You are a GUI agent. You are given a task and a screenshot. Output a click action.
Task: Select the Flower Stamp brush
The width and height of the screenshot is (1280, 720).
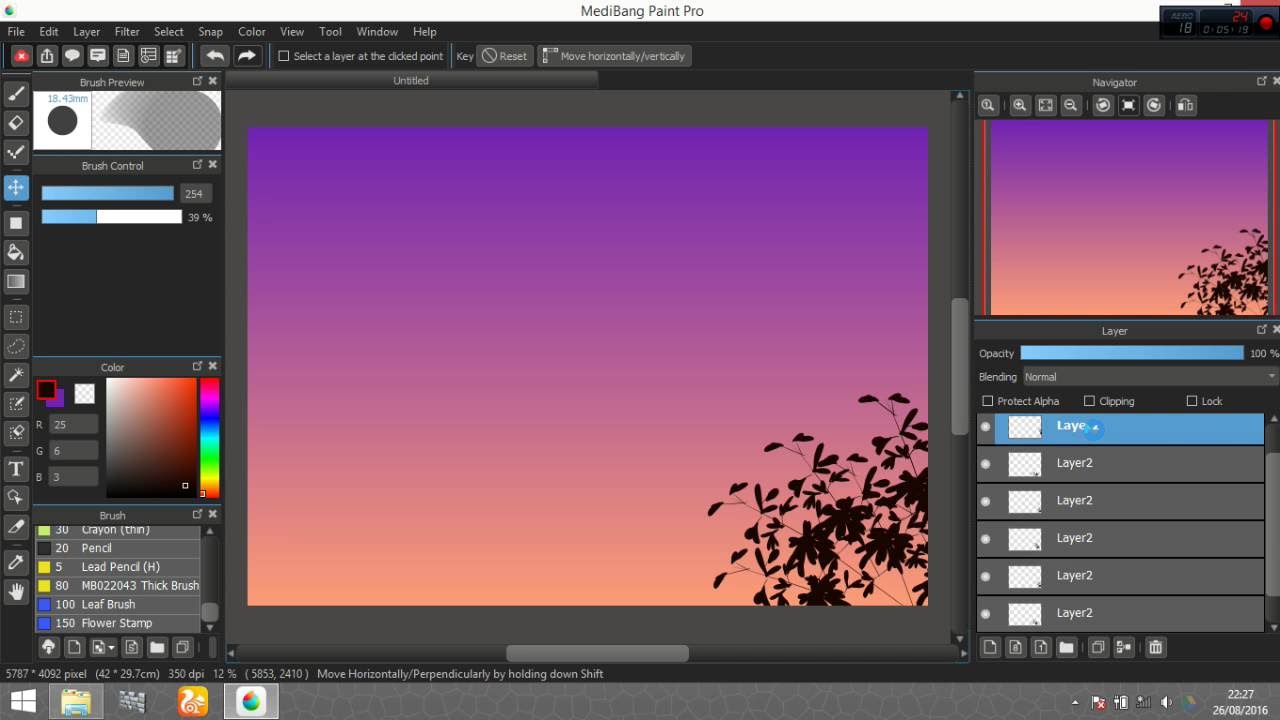click(118, 623)
